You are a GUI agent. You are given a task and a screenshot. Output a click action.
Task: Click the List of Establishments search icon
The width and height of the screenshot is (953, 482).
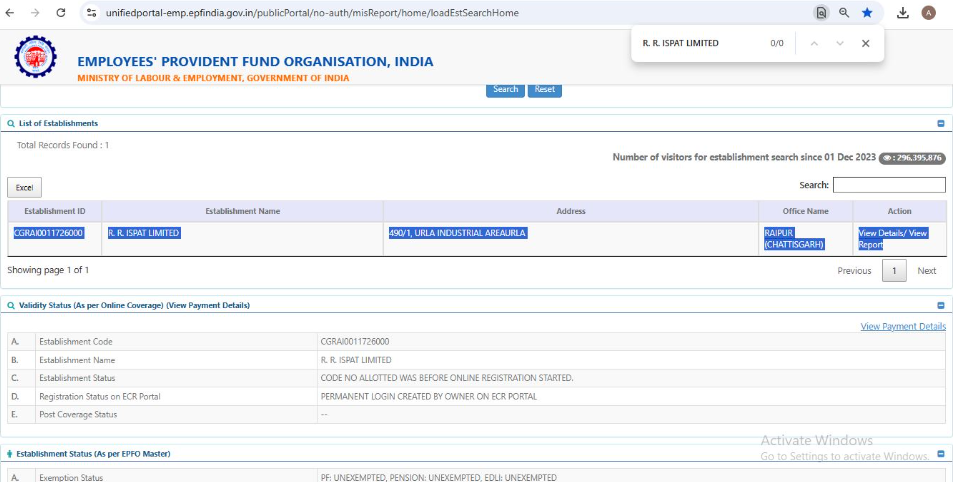pyautogui.click(x=11, y=123)
